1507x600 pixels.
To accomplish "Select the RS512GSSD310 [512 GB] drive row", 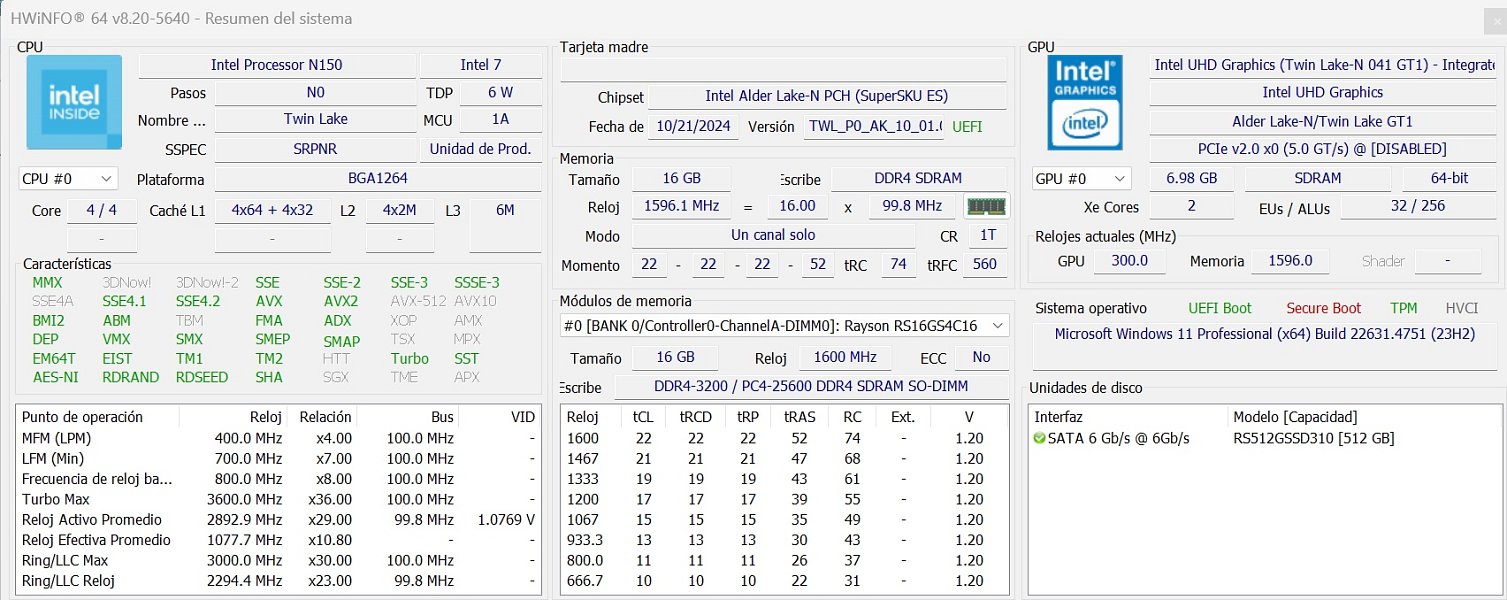I will (1264, 438).
